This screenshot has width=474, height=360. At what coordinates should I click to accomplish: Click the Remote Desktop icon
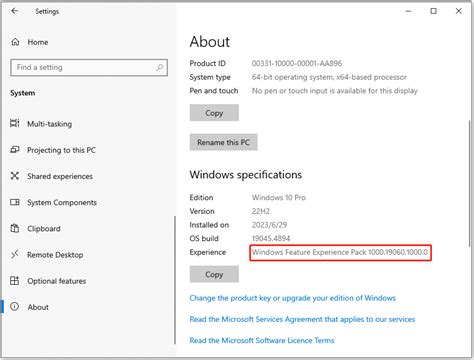15,255
